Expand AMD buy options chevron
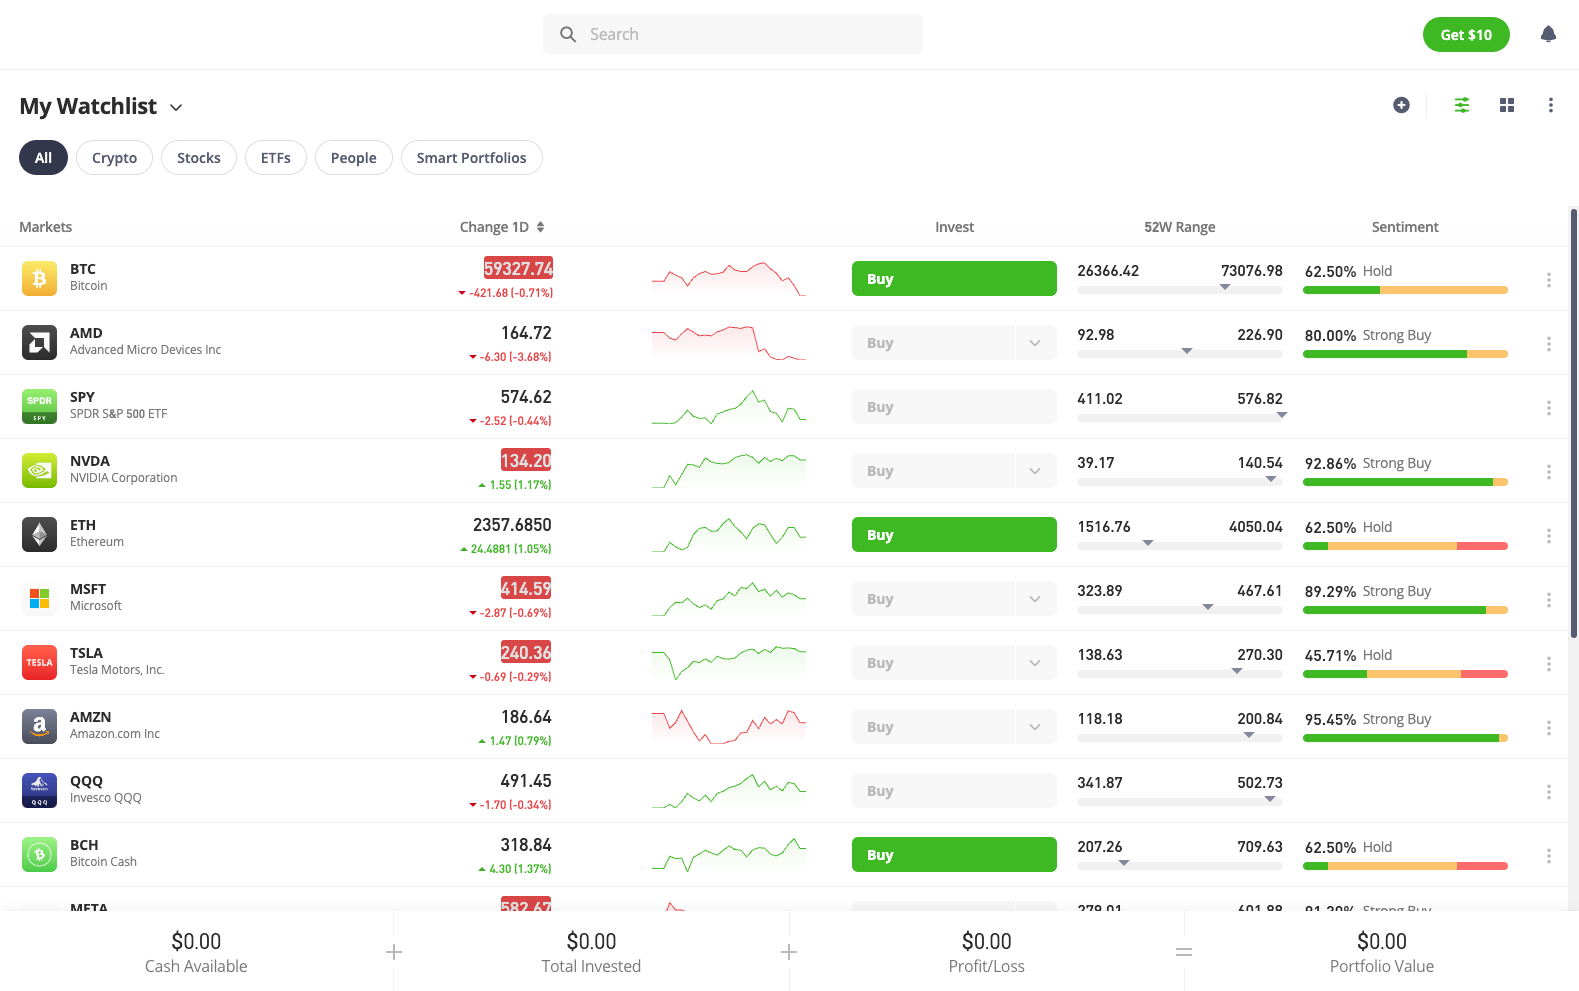The height and width of the screenshot is (991, 1579). pos(1035,343)
